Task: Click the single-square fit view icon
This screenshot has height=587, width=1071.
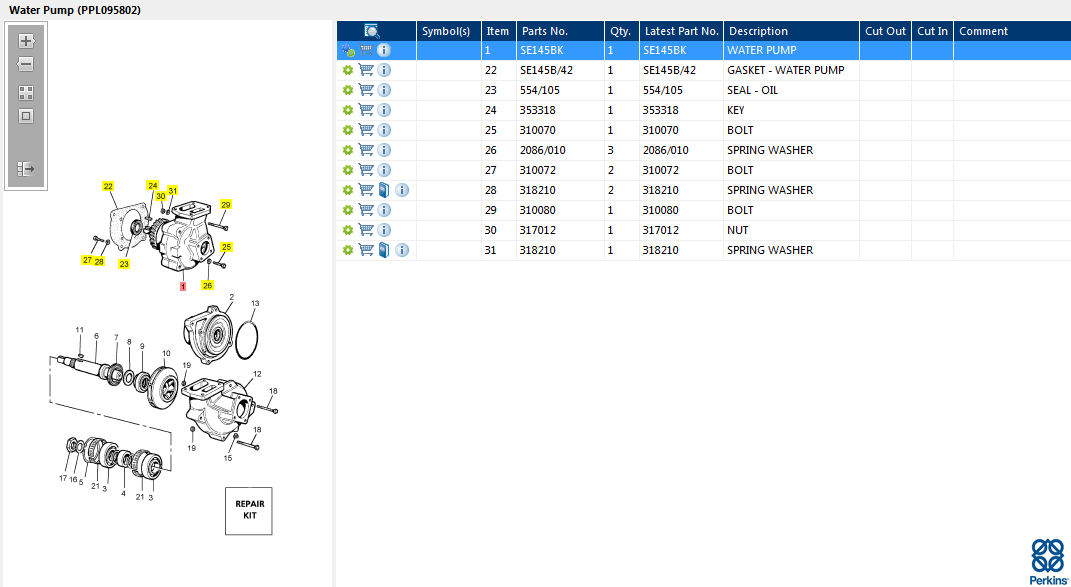Action: (26, 116)
